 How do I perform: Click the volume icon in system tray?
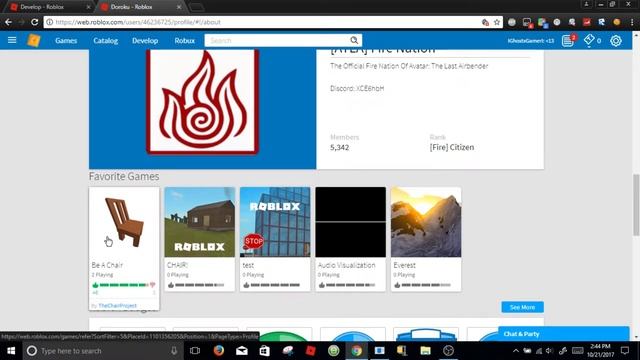pyautogui.click(x=549, y=351)
